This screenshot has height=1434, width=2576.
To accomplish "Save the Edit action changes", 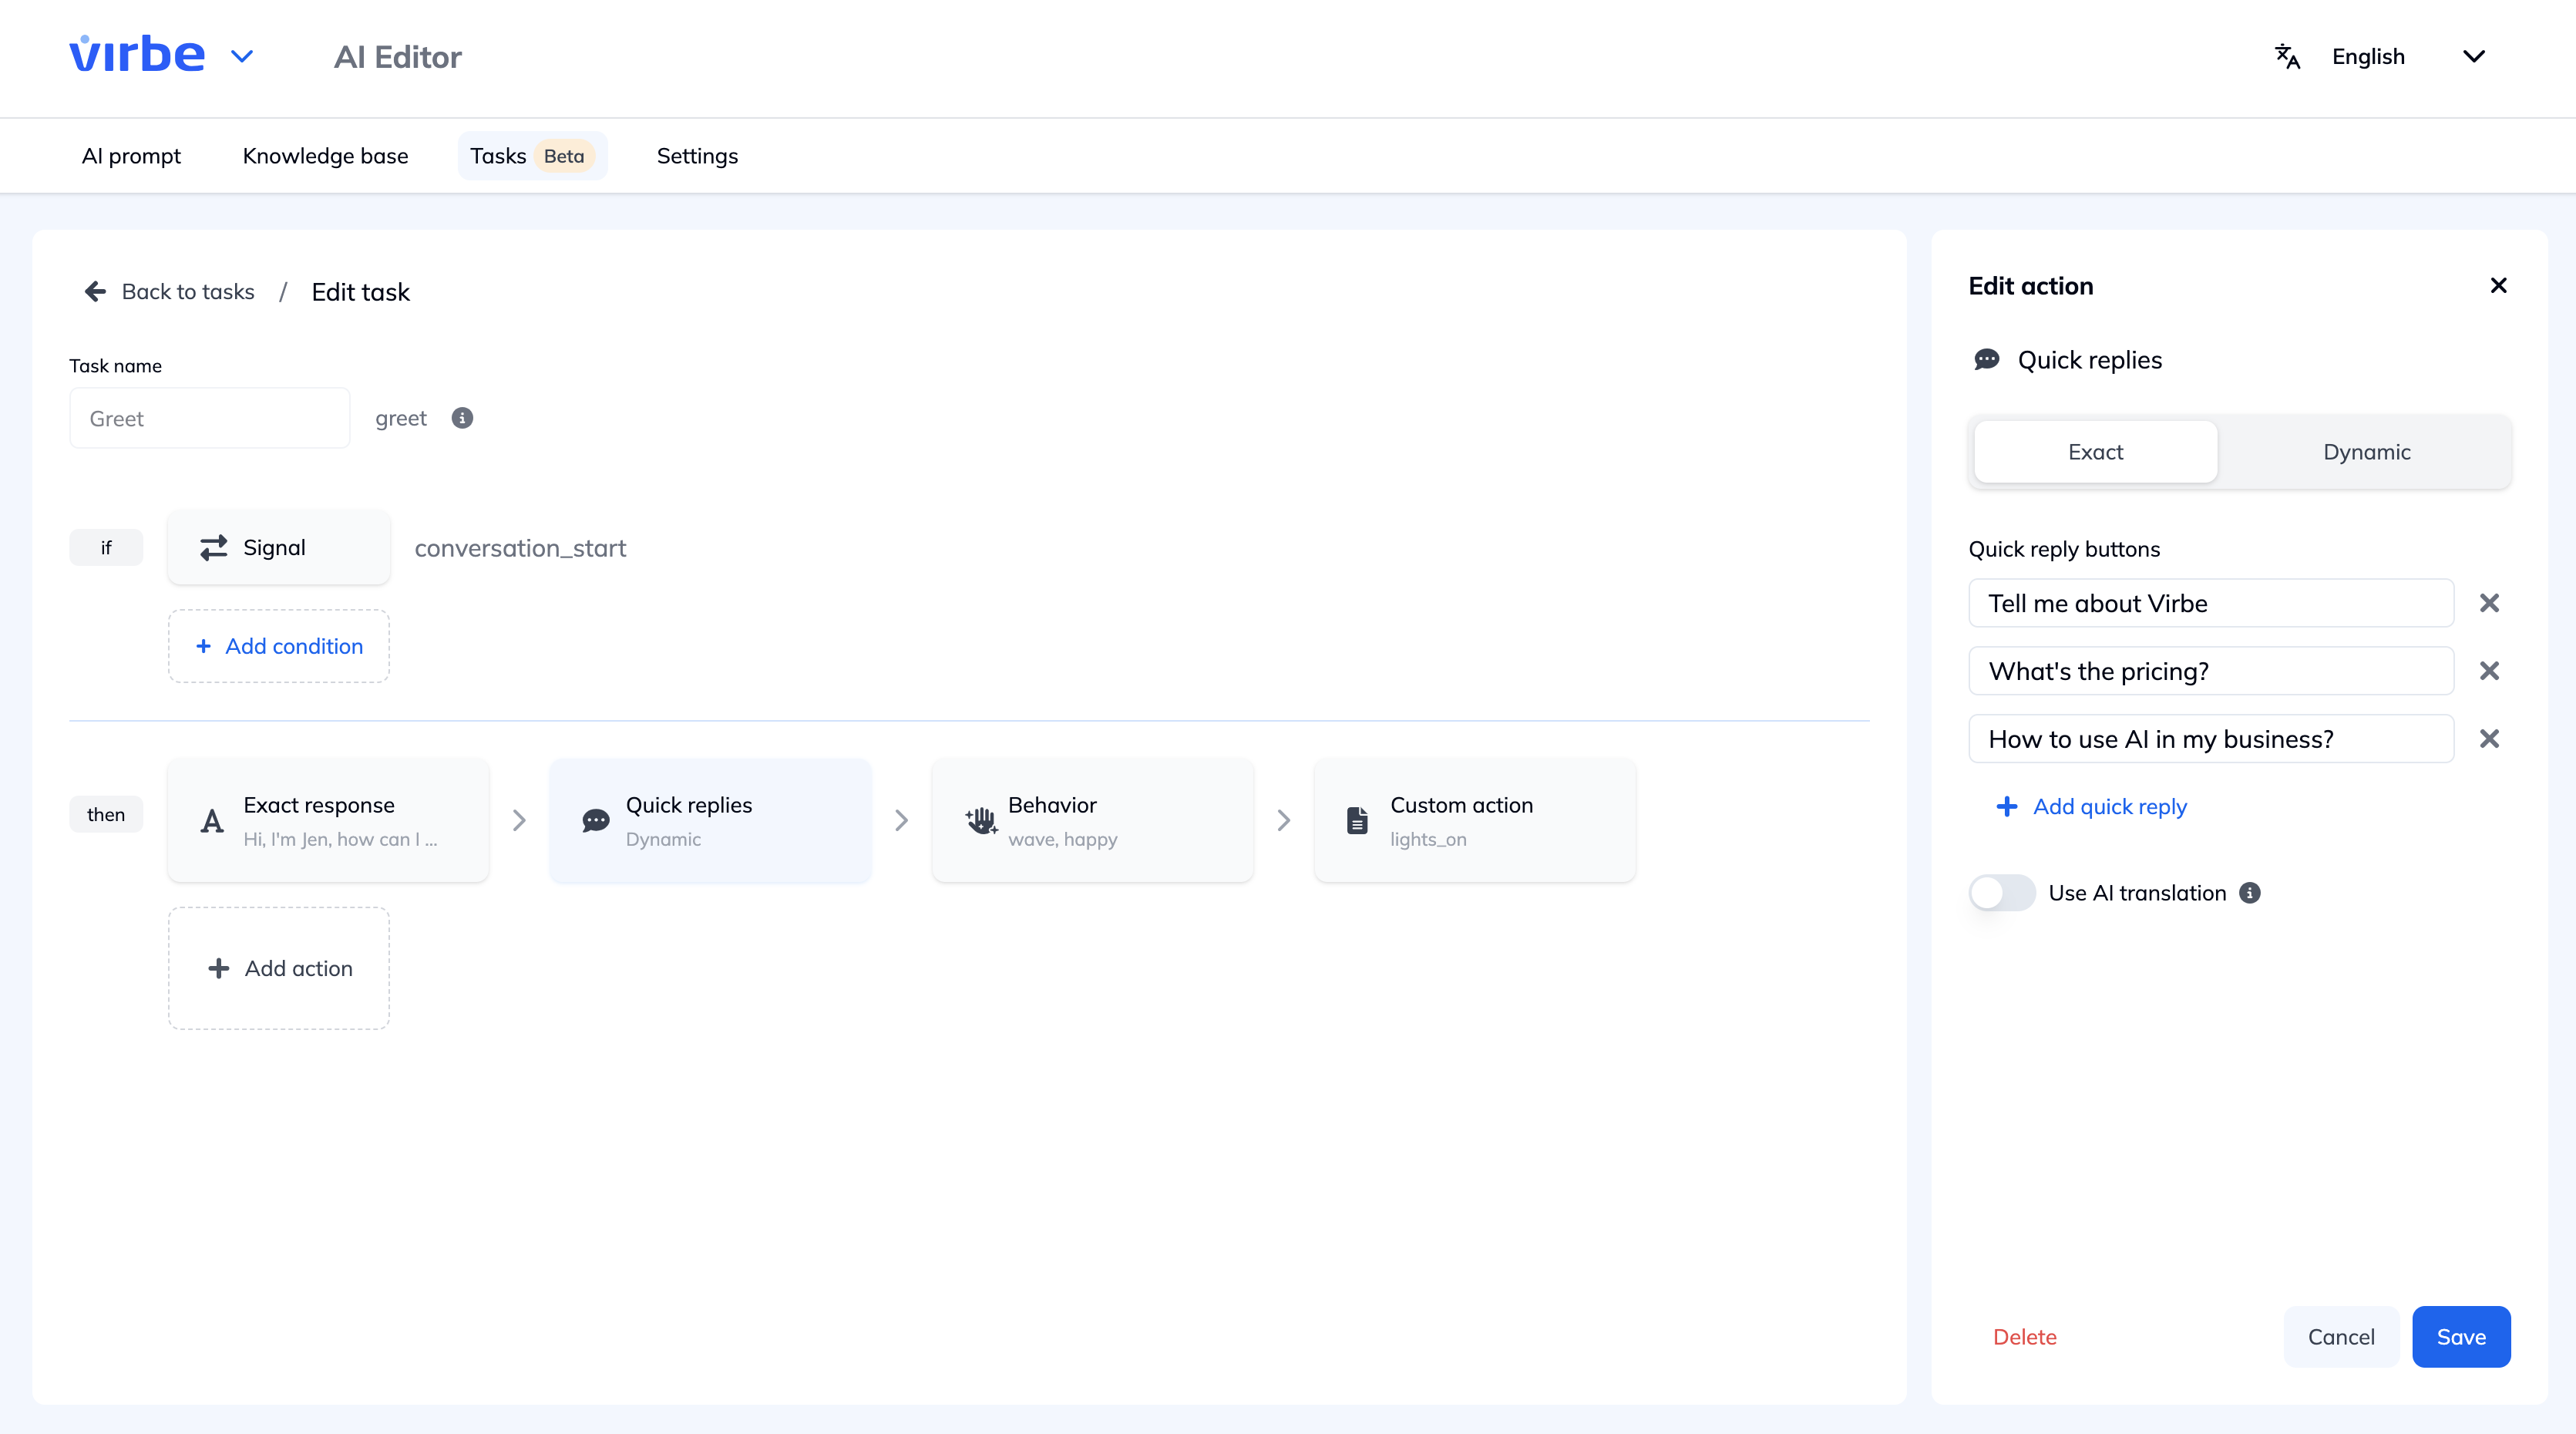I will 2461,1336.
